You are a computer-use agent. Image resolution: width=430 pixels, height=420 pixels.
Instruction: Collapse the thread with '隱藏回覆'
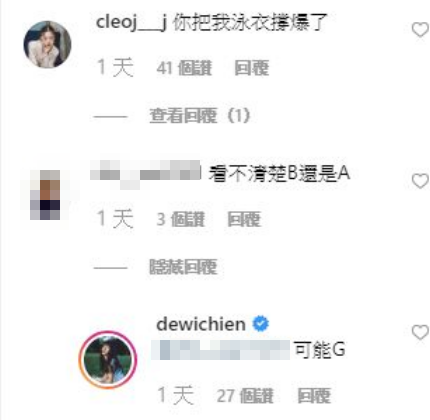(x=183, y=267)
